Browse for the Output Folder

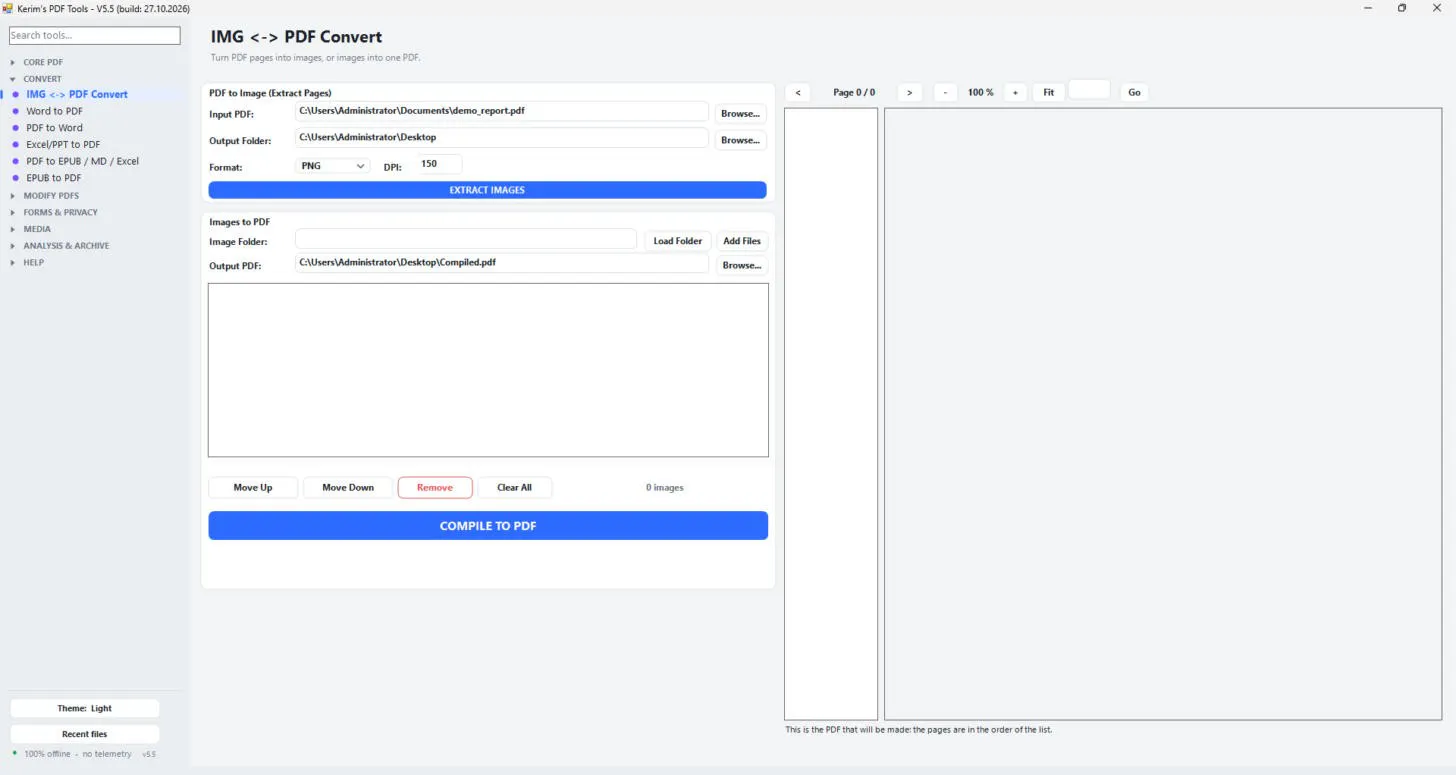pyautogui.click(x=741, y=140)
